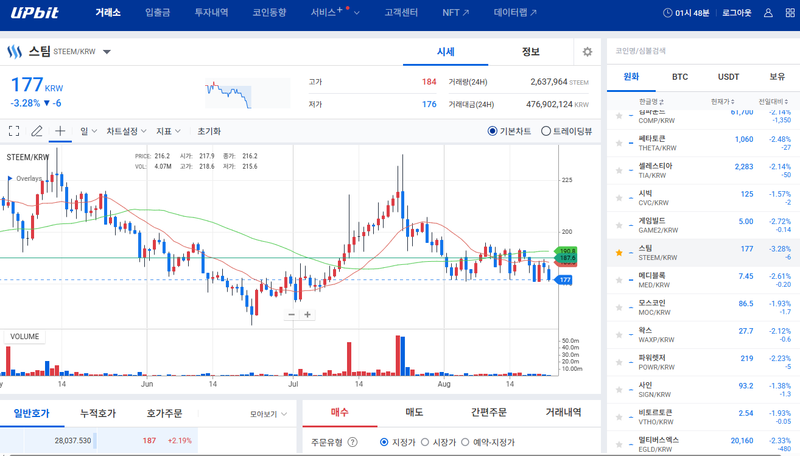Select the 187 price order book row

click(99, 440)
